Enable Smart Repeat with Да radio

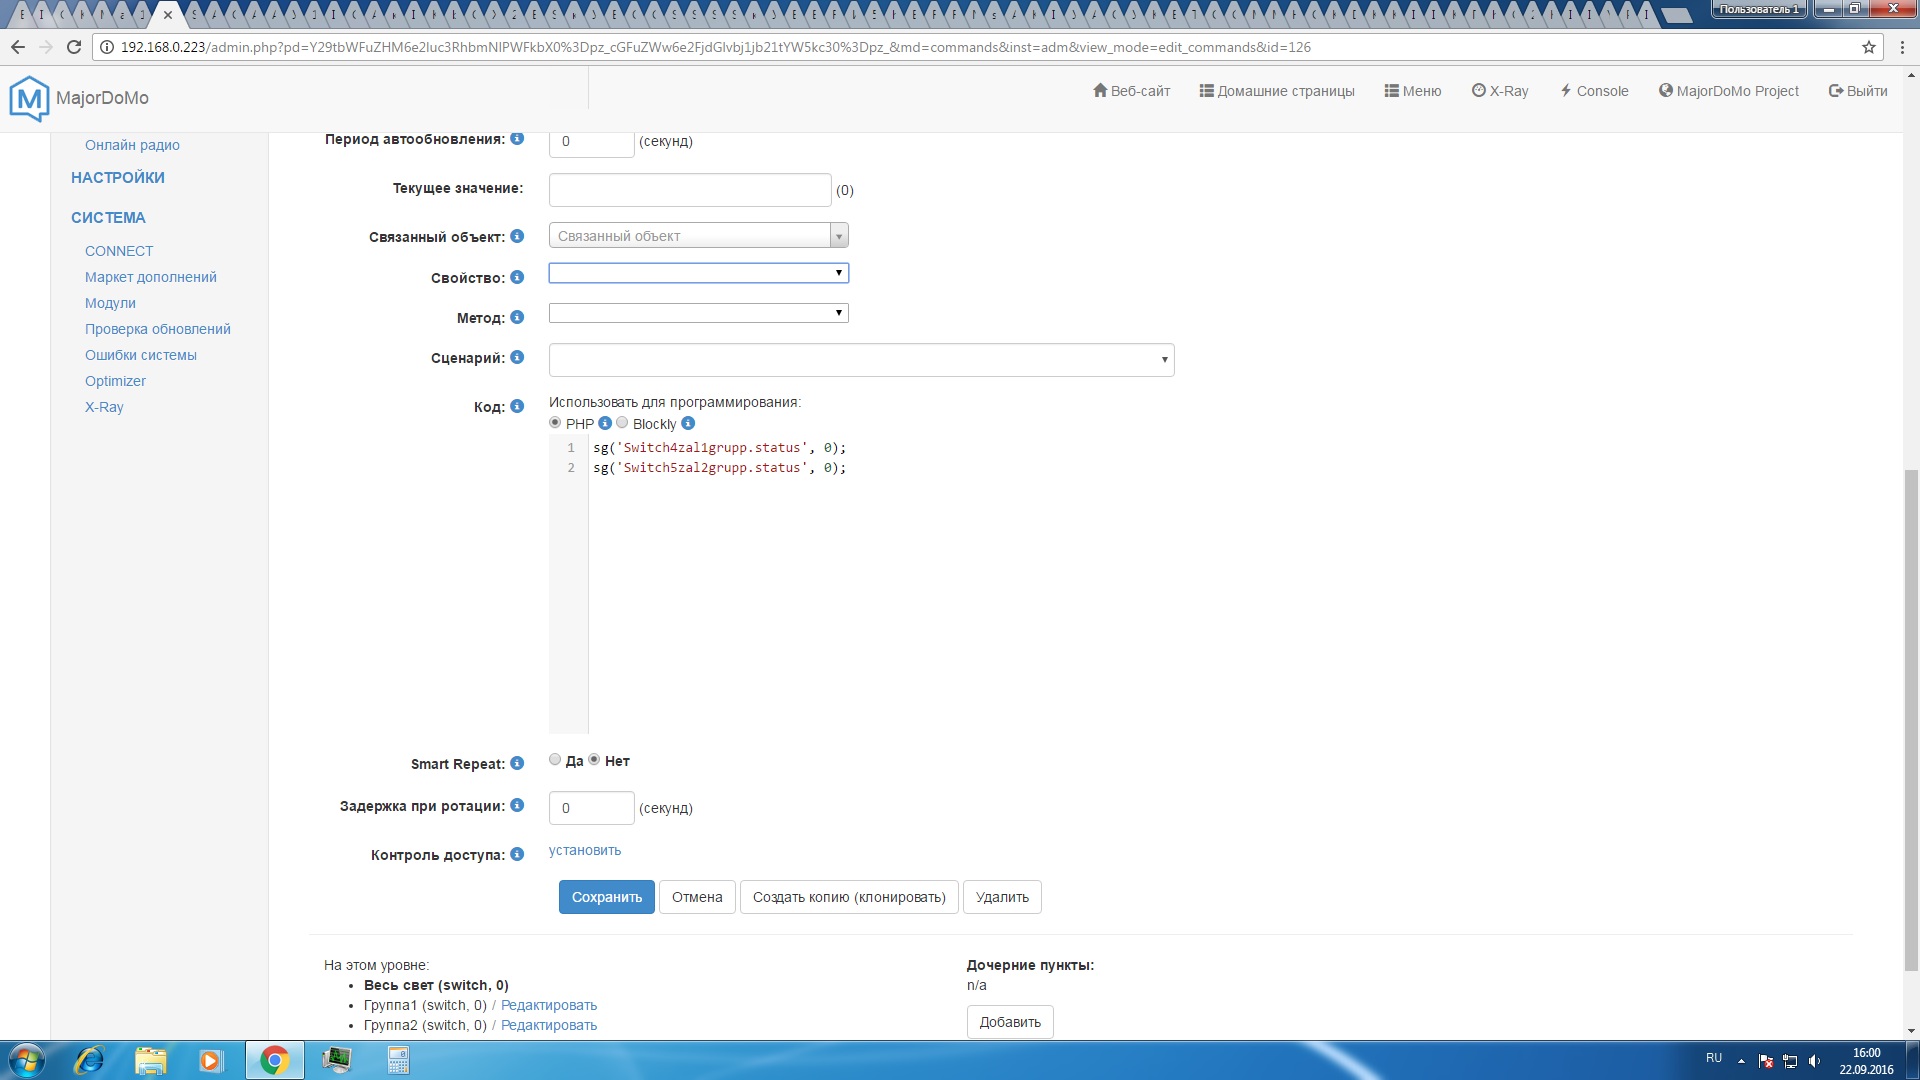tap(555, 760)
